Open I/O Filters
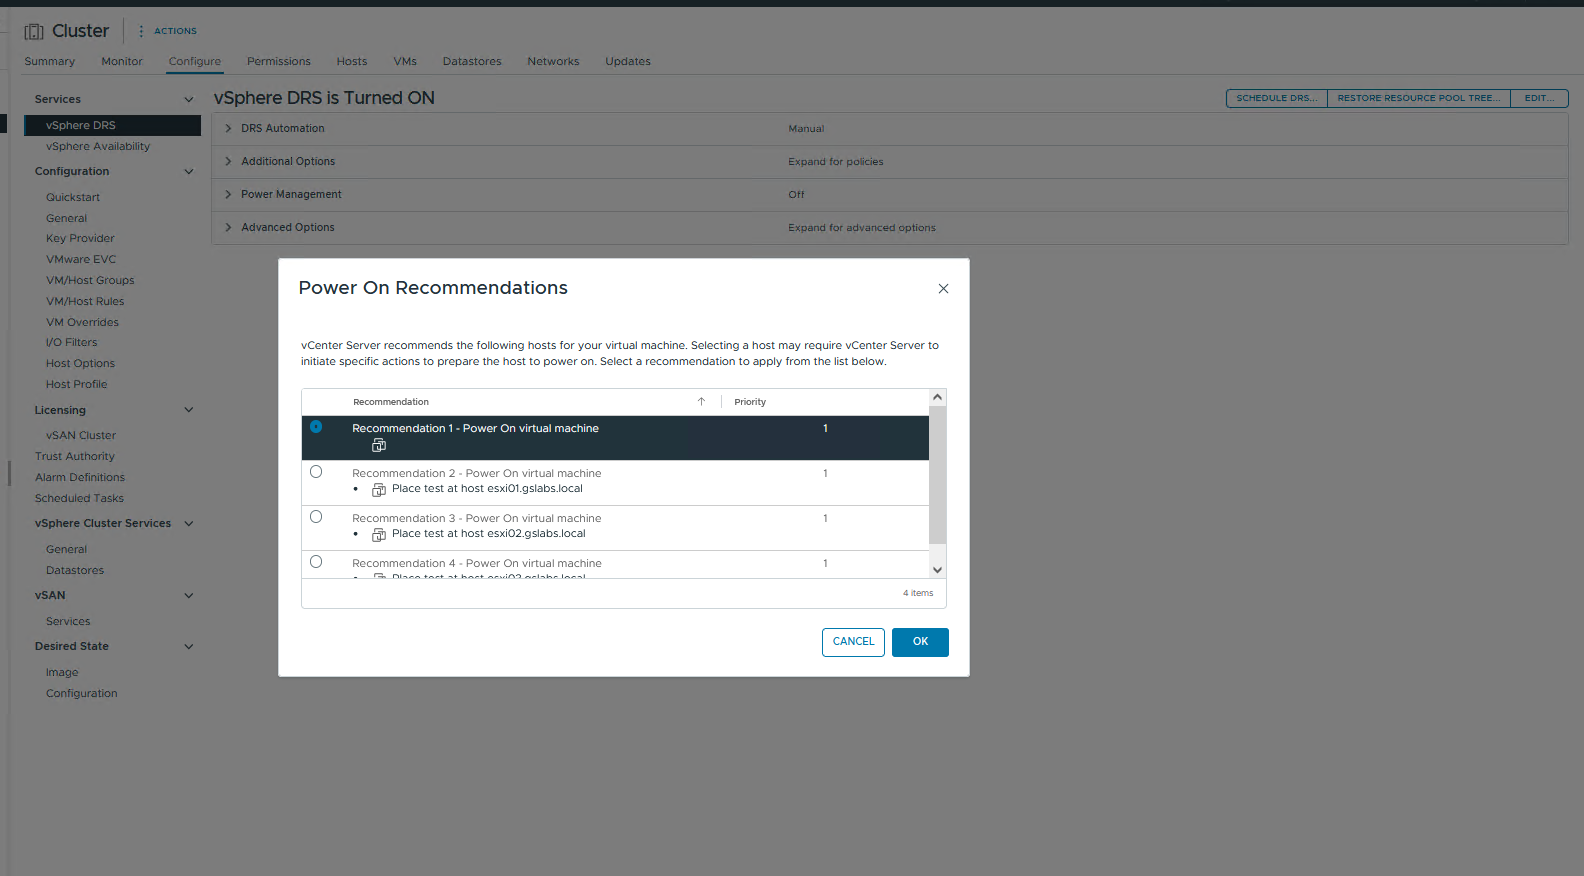This screenshot has width=1584, height=876. pyautogui.click(x=71, y=342)
